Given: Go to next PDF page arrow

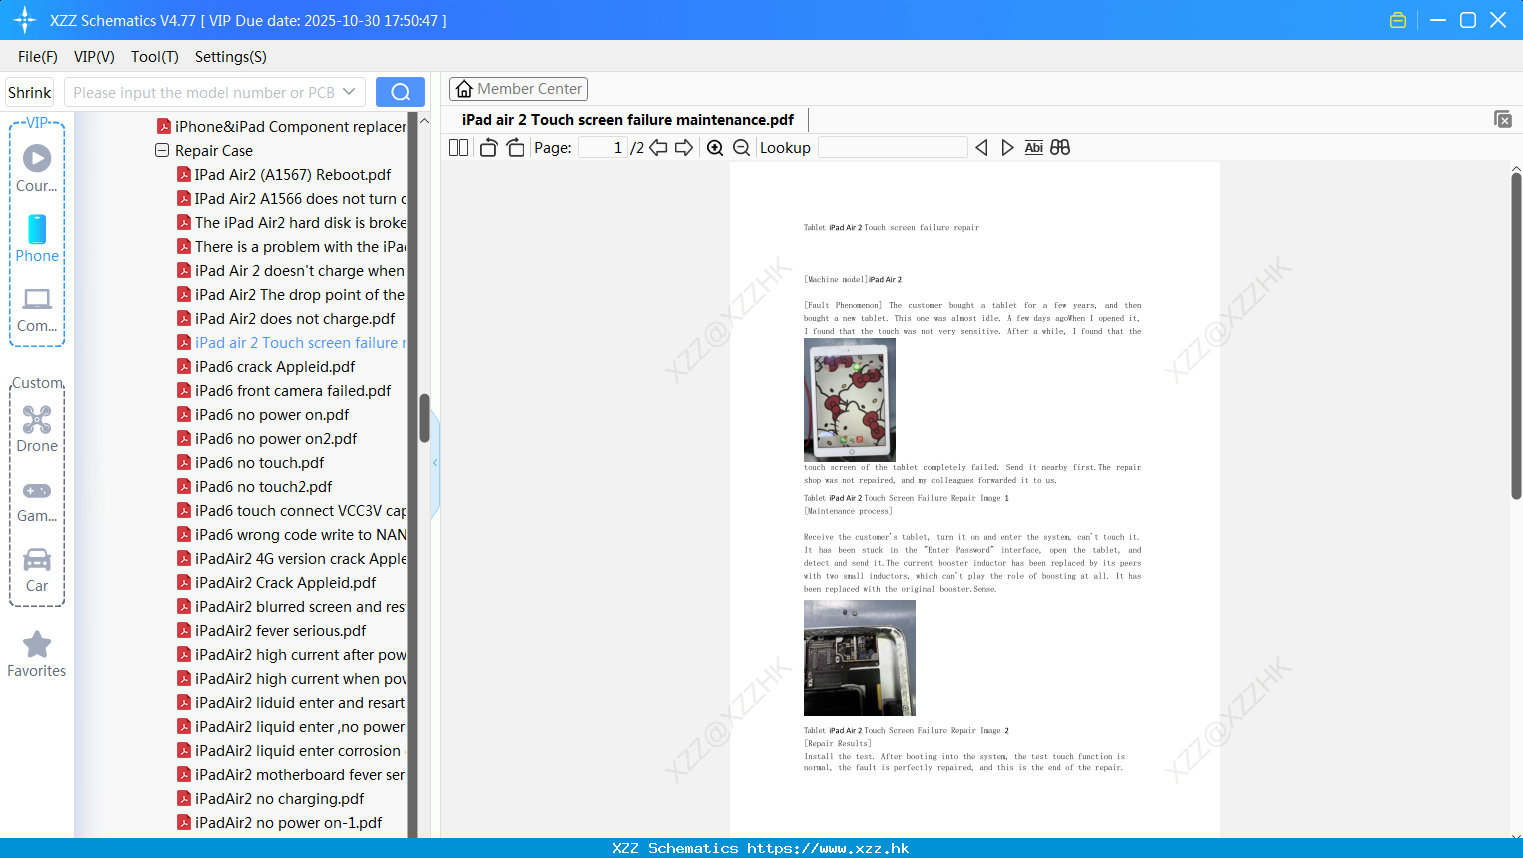Looking at the screenshot, I should (x=684, y=148).
